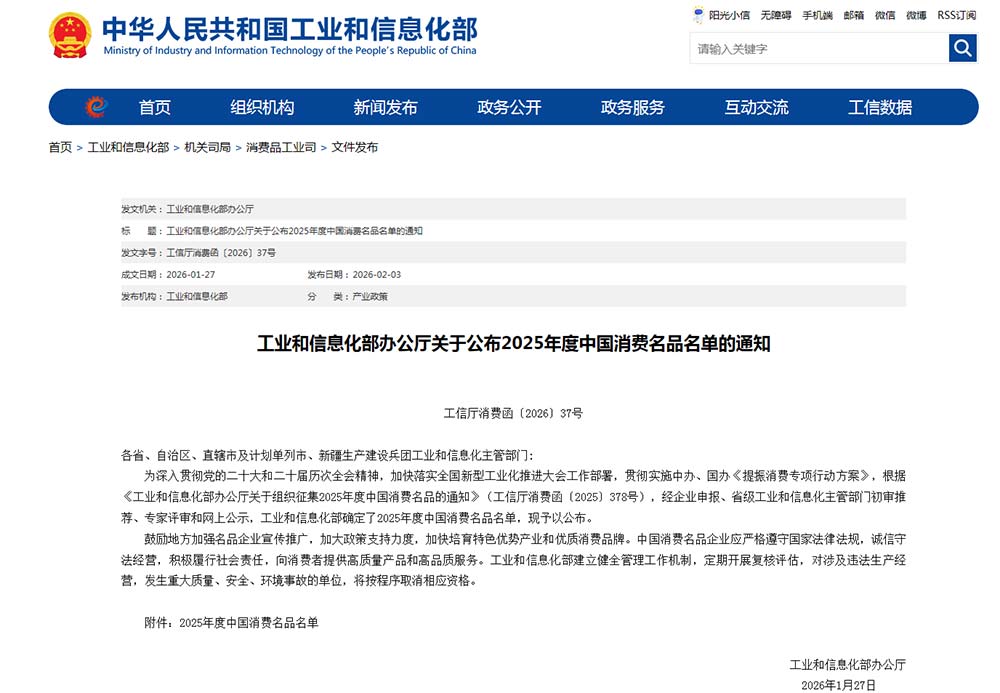
Task: Subscribe via the RSS订阅 link
Action: coord(956,15)
